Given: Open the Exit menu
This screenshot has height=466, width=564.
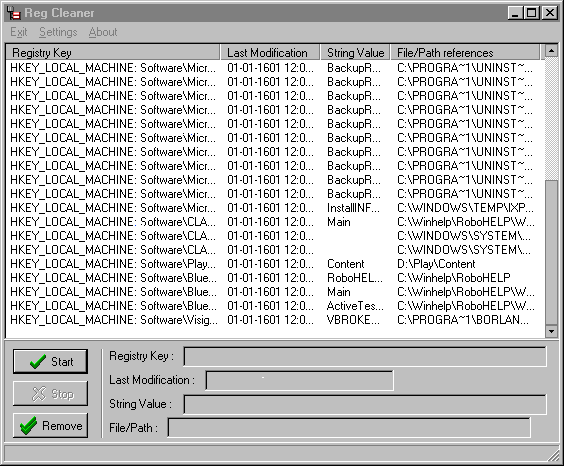Looking at the screenshot, I should tap(19, 32).
